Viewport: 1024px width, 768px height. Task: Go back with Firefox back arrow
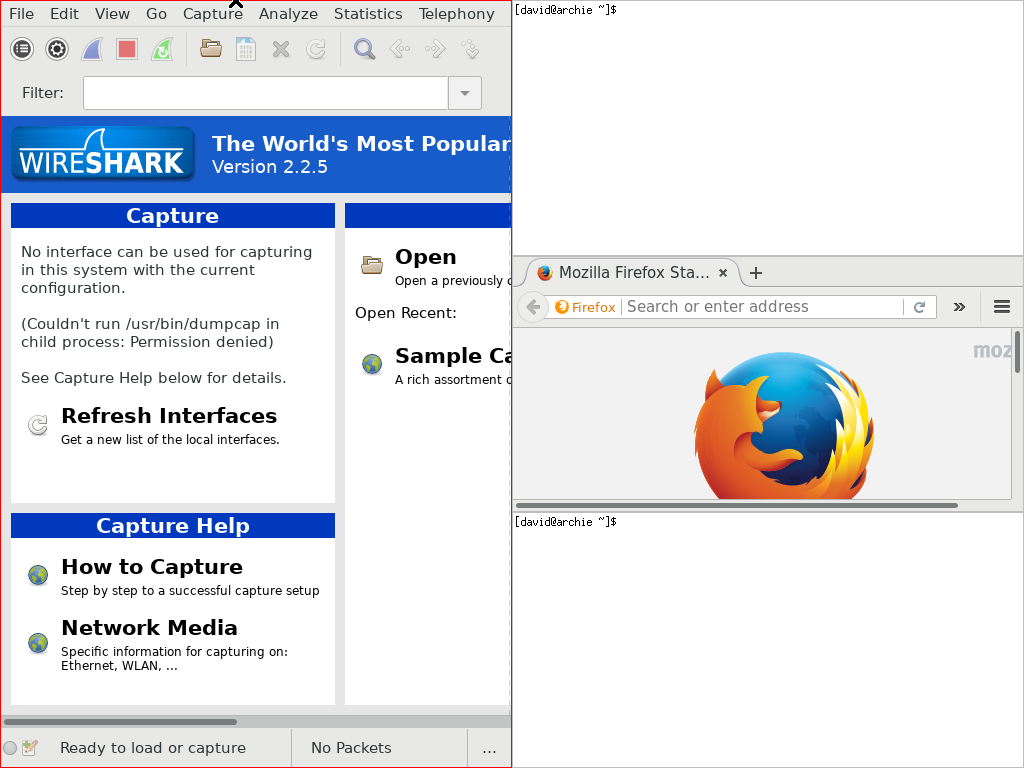533,307
